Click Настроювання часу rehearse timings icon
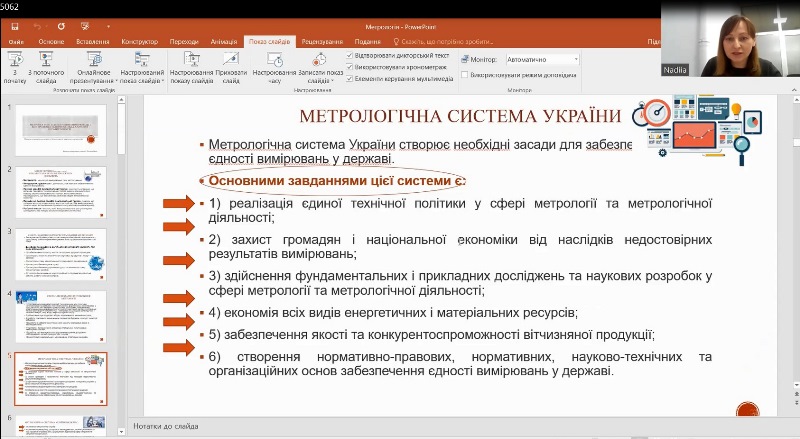The height and width of the screenshot is (439, 800). click(274, 67)
